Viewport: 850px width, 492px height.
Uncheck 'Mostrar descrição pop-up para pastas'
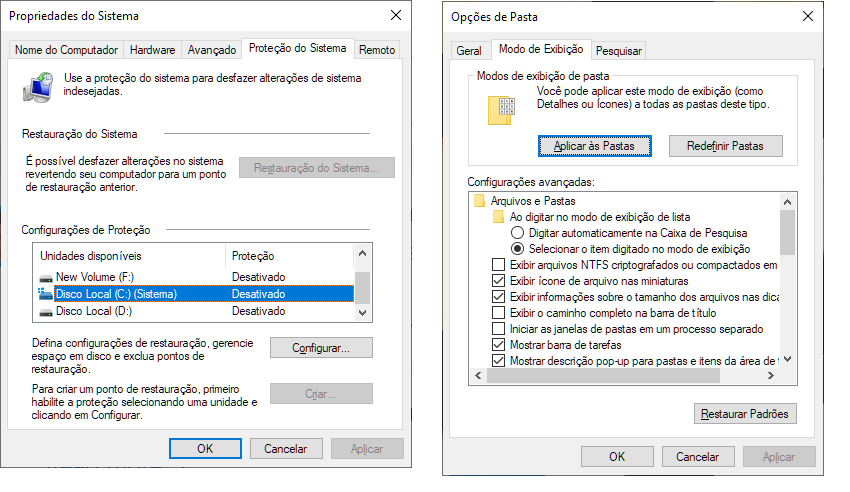click(x=498, y=361)
